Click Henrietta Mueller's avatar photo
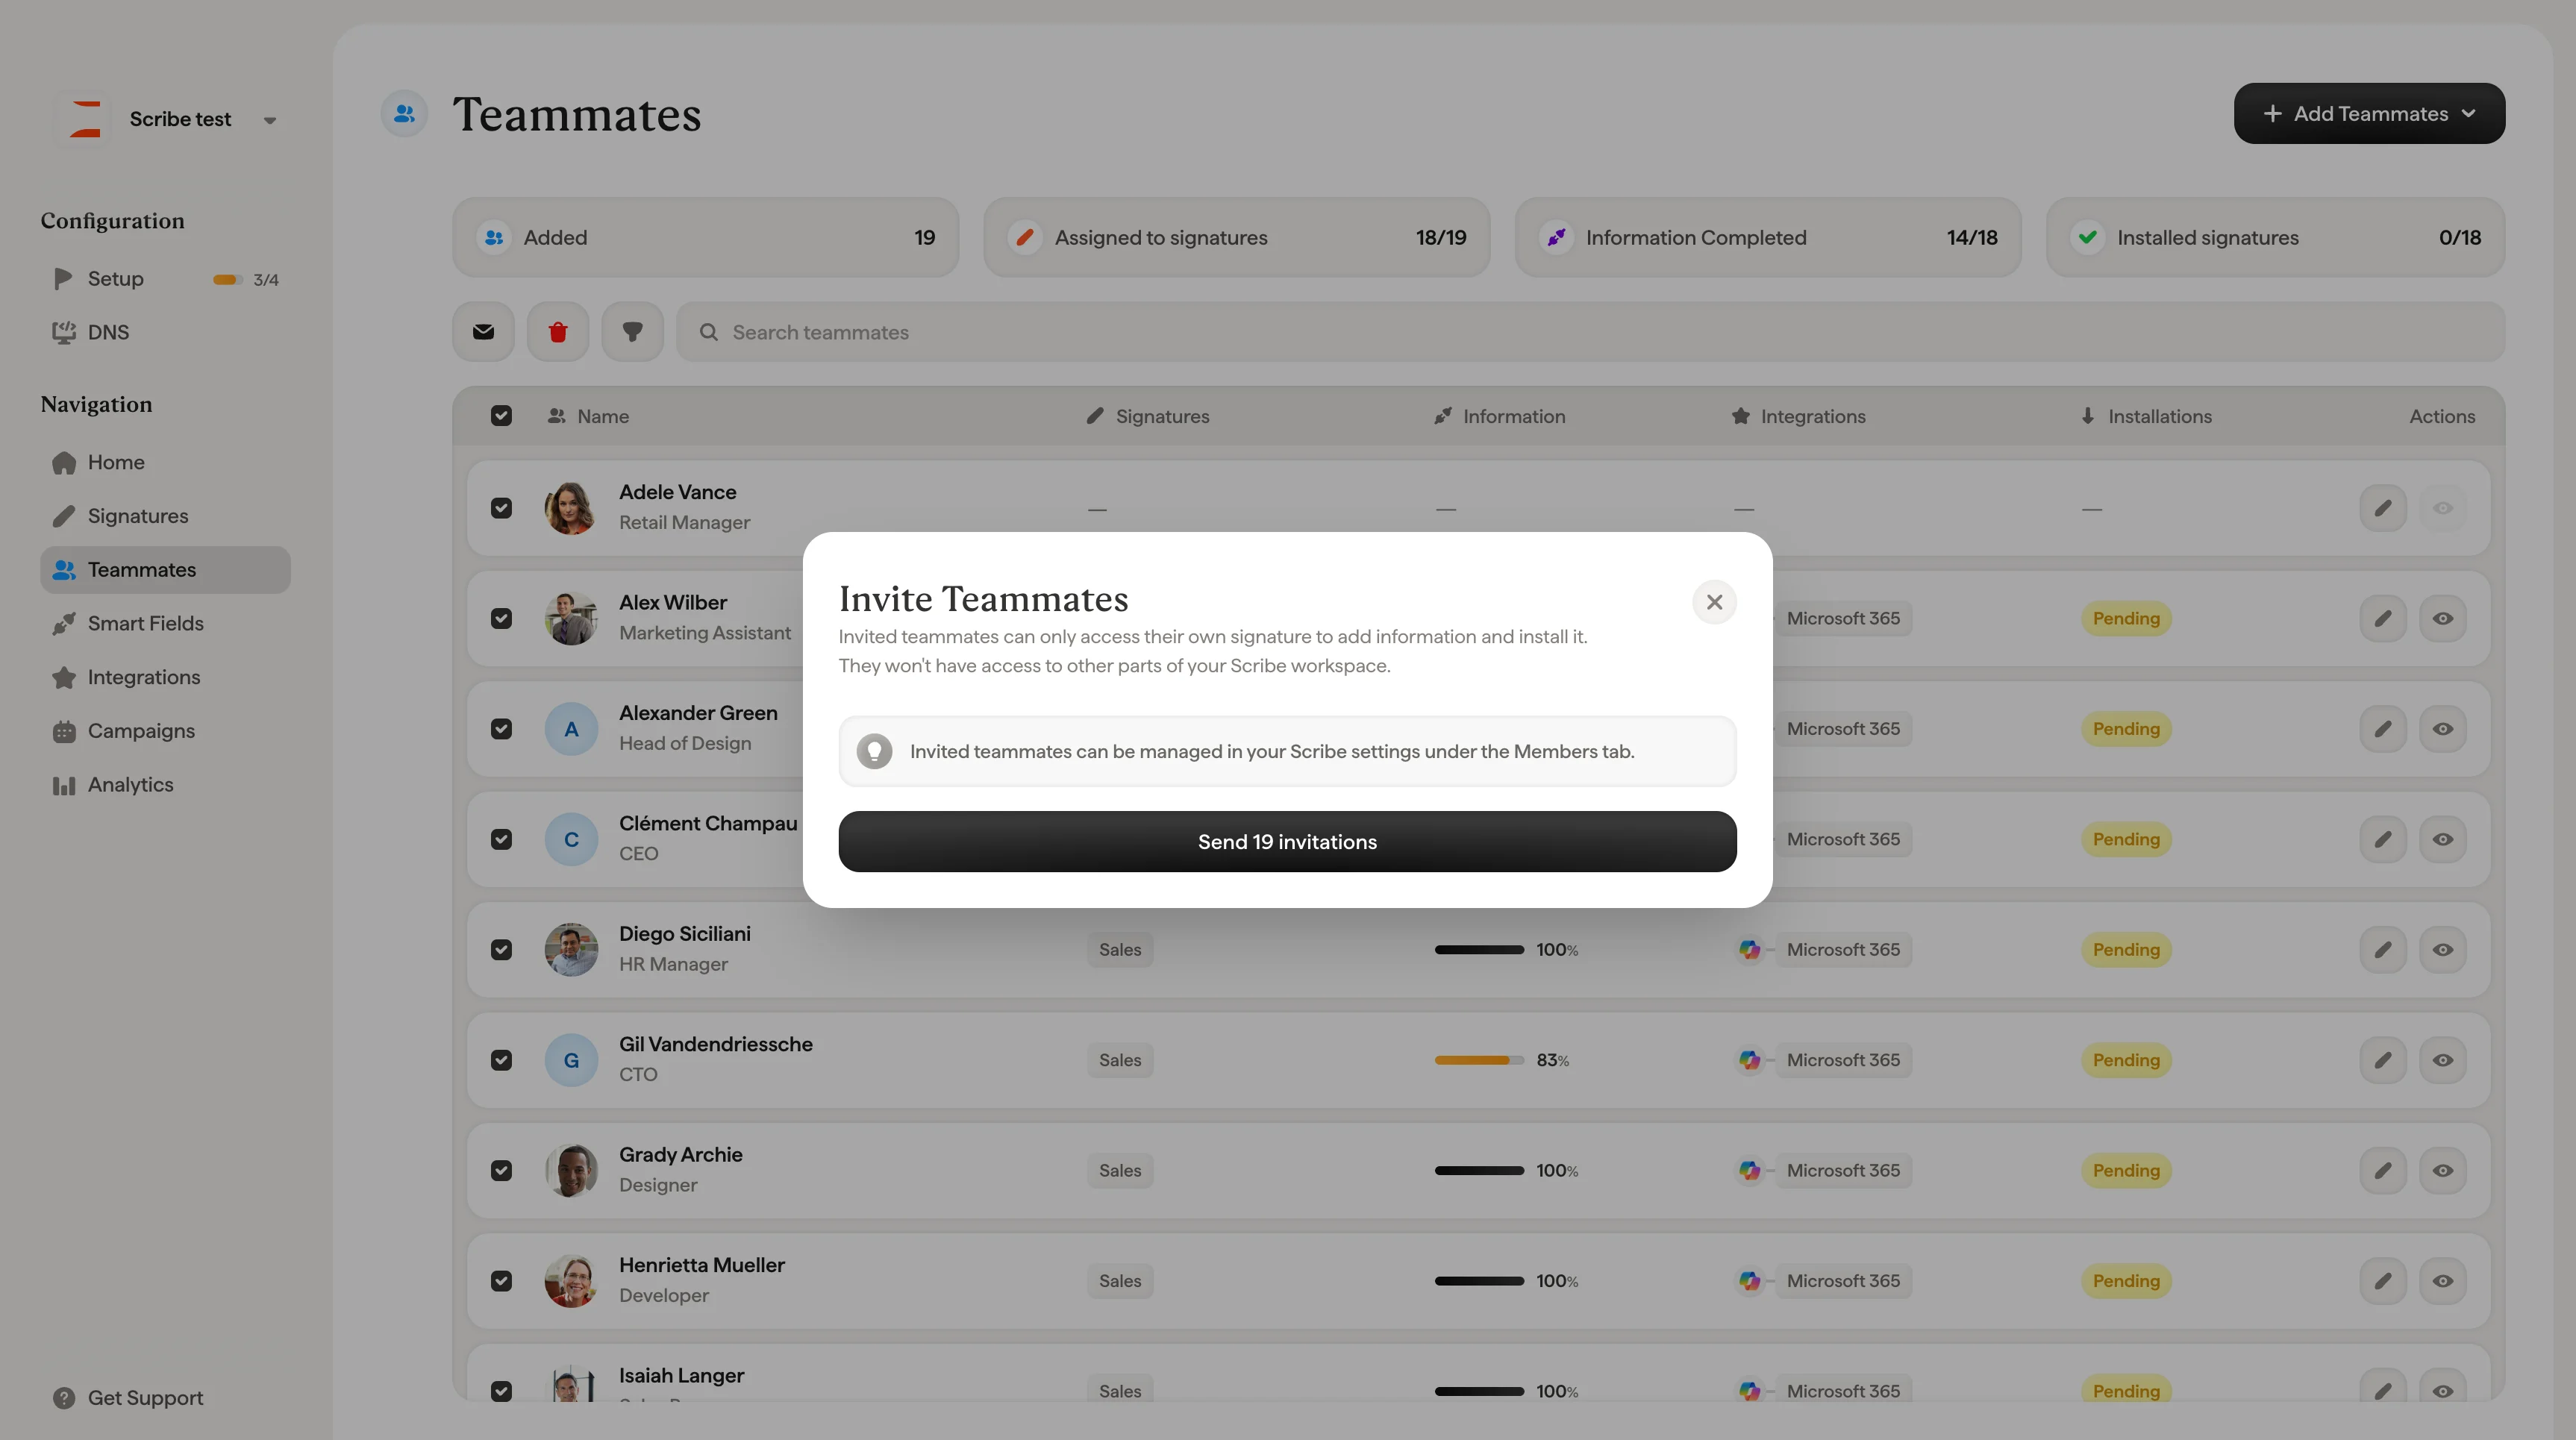The width and height of the screenshot is (2576, 1440). tap(571, 1281)
